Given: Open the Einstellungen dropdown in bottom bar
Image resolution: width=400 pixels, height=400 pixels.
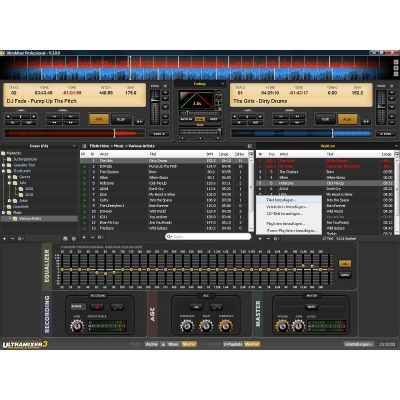Looking at the screenshot, I should (x=359, y=344).
